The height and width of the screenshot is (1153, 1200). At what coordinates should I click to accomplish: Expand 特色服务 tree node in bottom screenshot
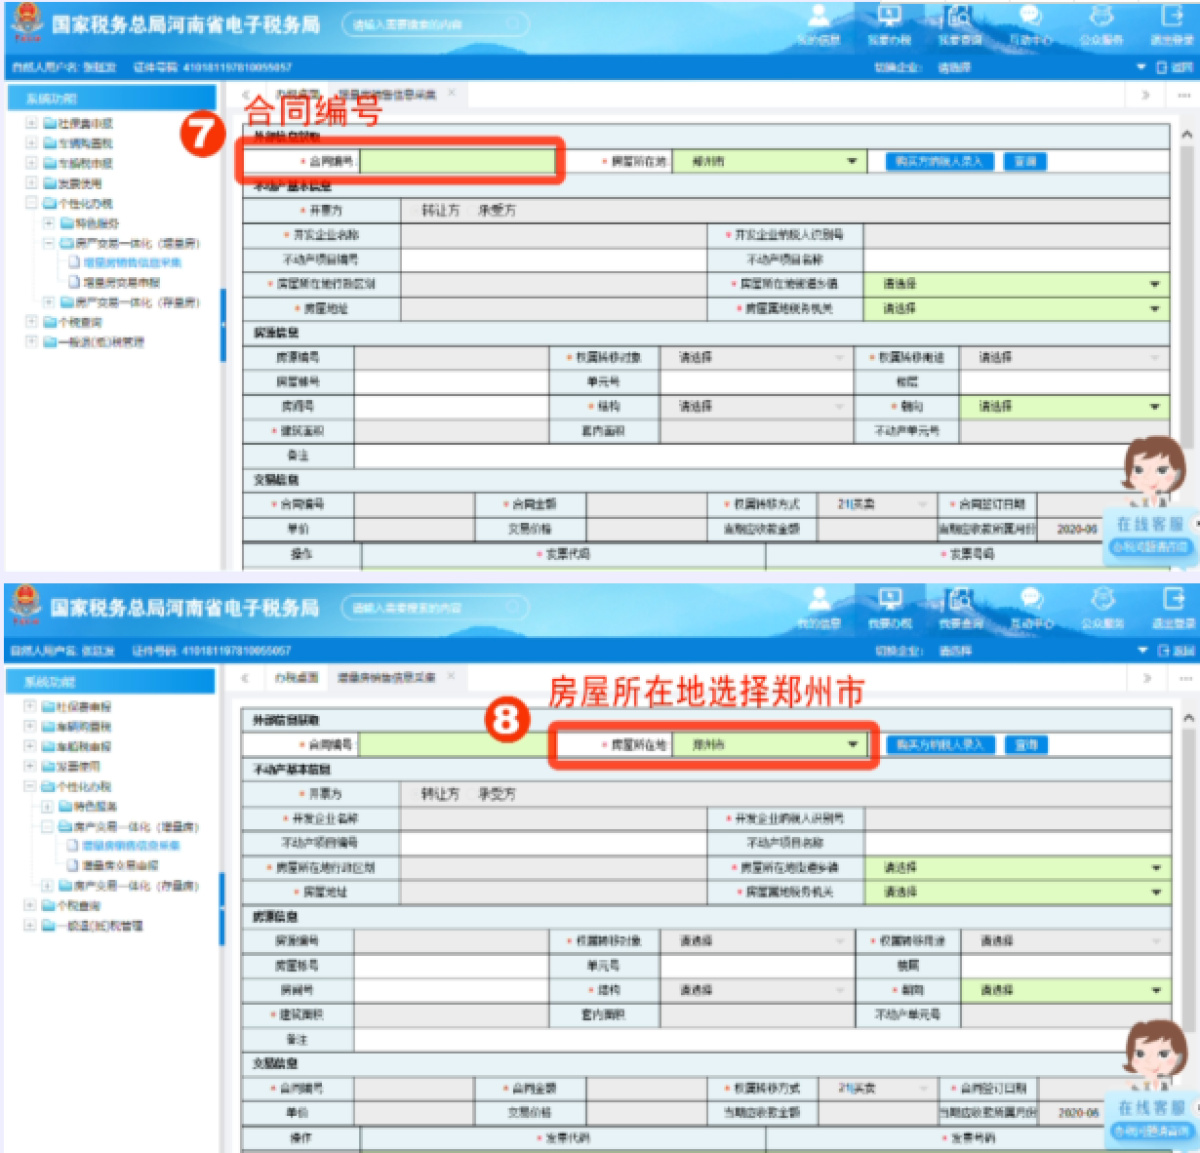[47, 806]
